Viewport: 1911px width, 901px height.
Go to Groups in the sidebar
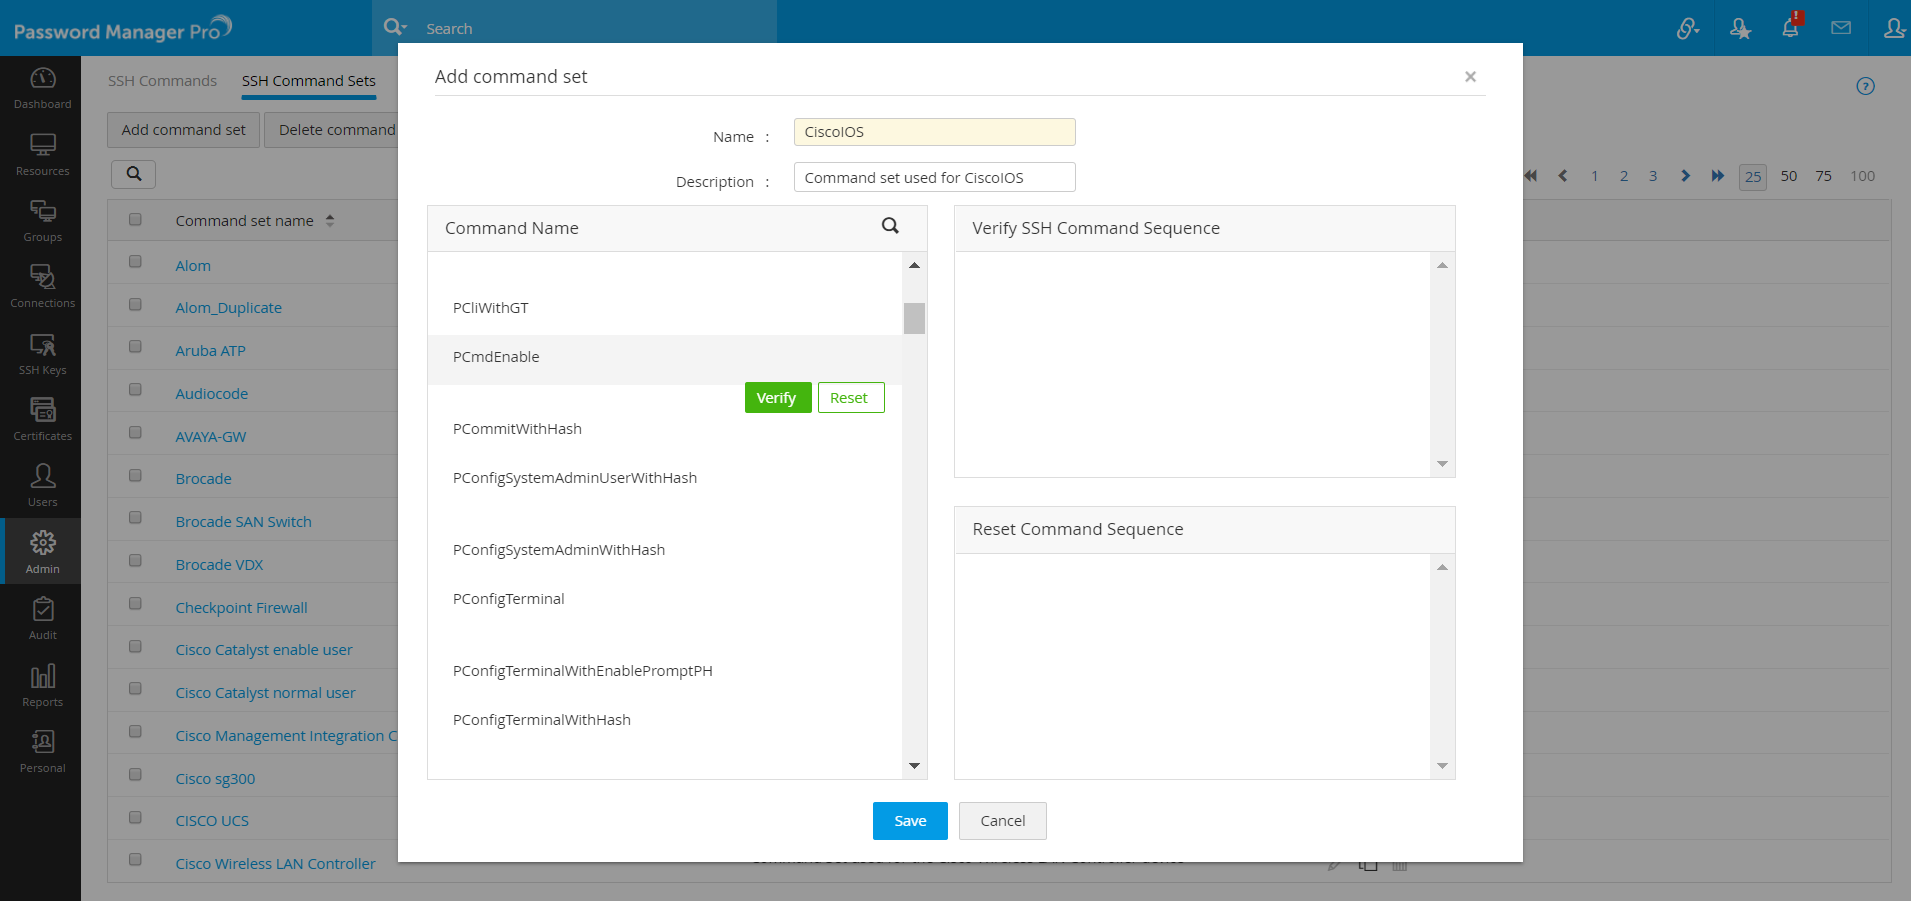42,221
